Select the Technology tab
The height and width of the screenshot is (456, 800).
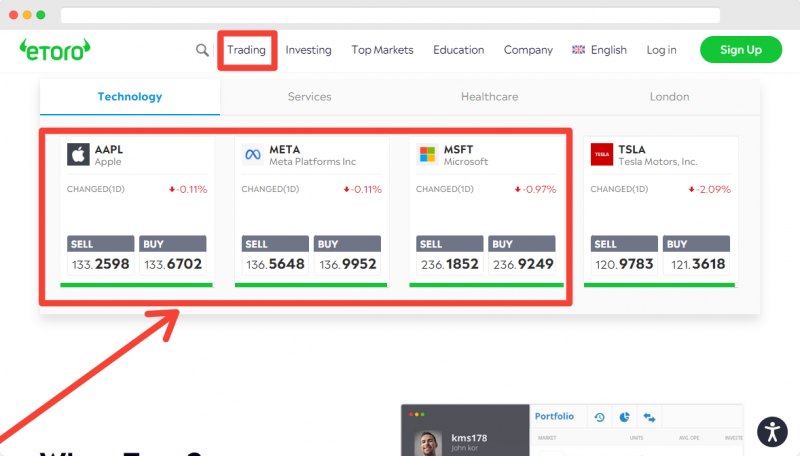click(x=130, y=96)
